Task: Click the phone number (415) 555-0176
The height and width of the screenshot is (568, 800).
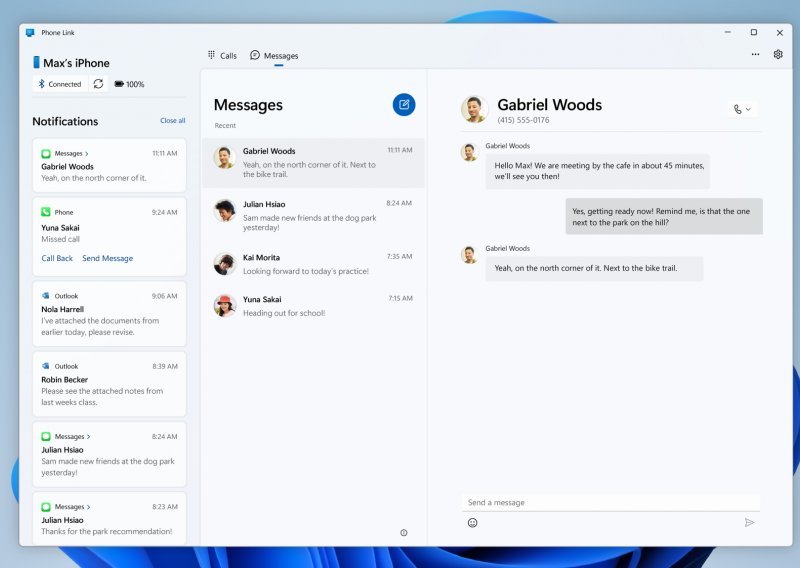Action: [523, 120]
